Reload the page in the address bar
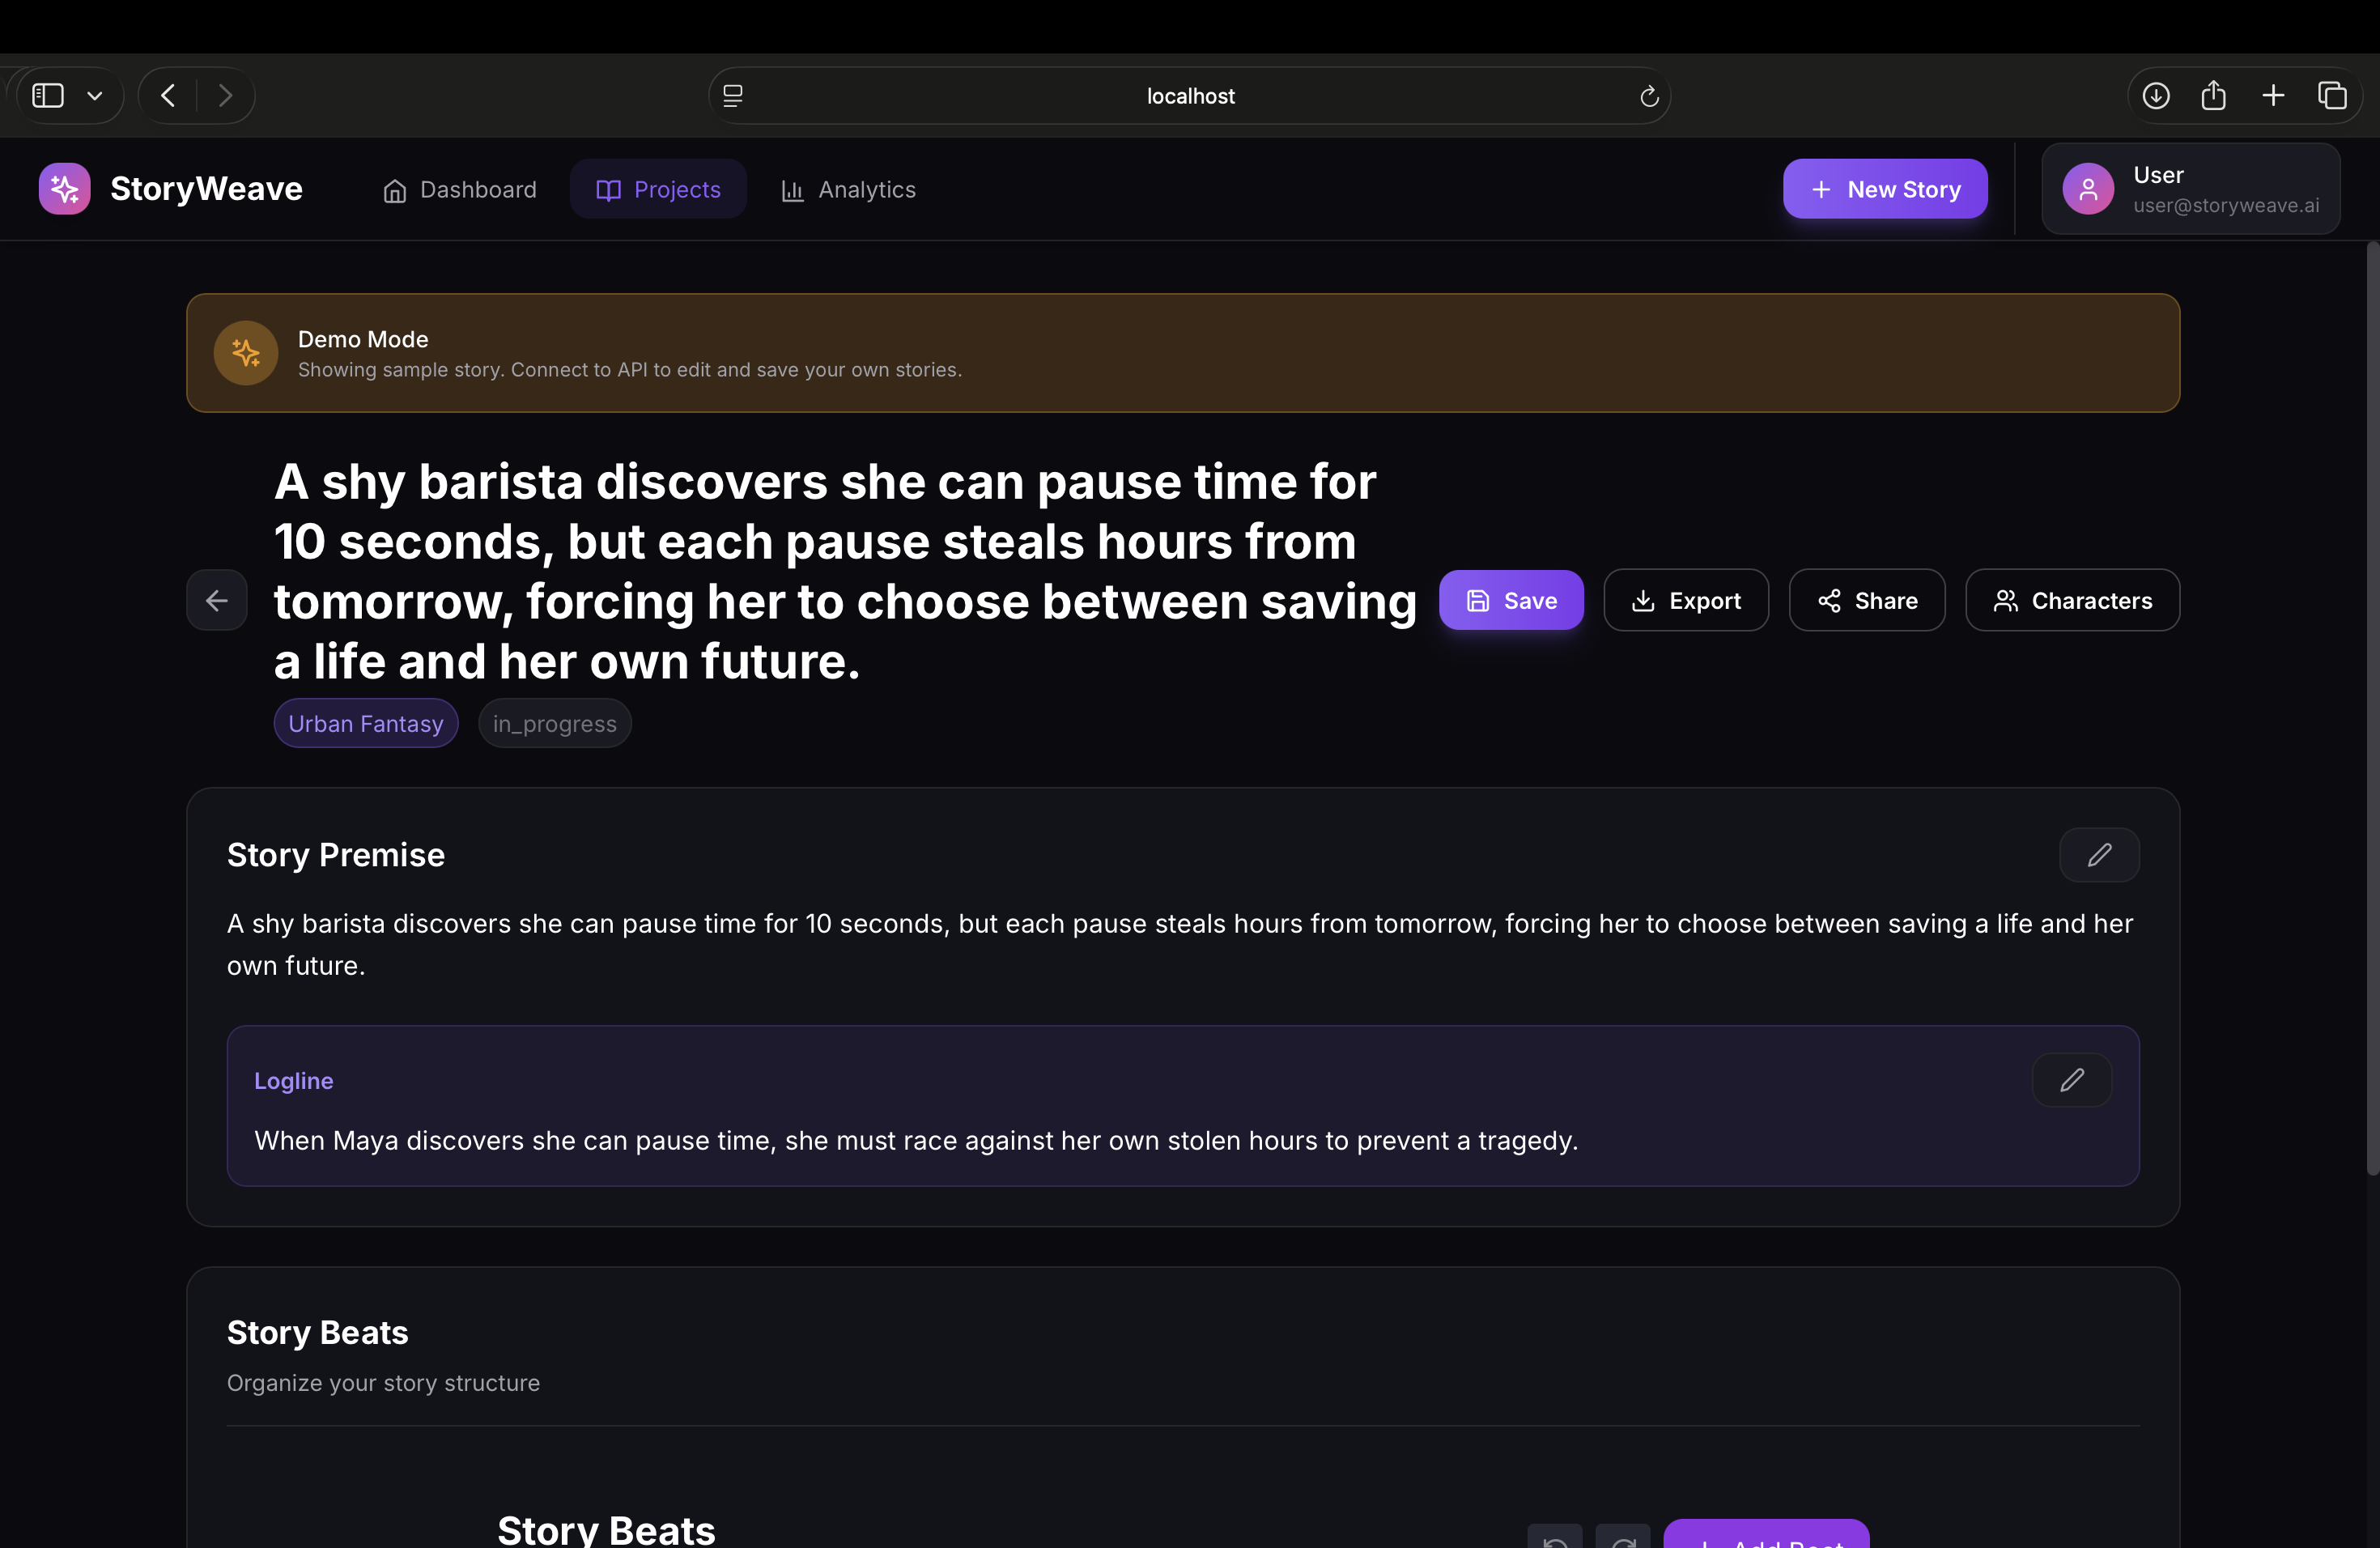The width and height of the screenshot is (2380, 1548). click(x=1649, y=96)
